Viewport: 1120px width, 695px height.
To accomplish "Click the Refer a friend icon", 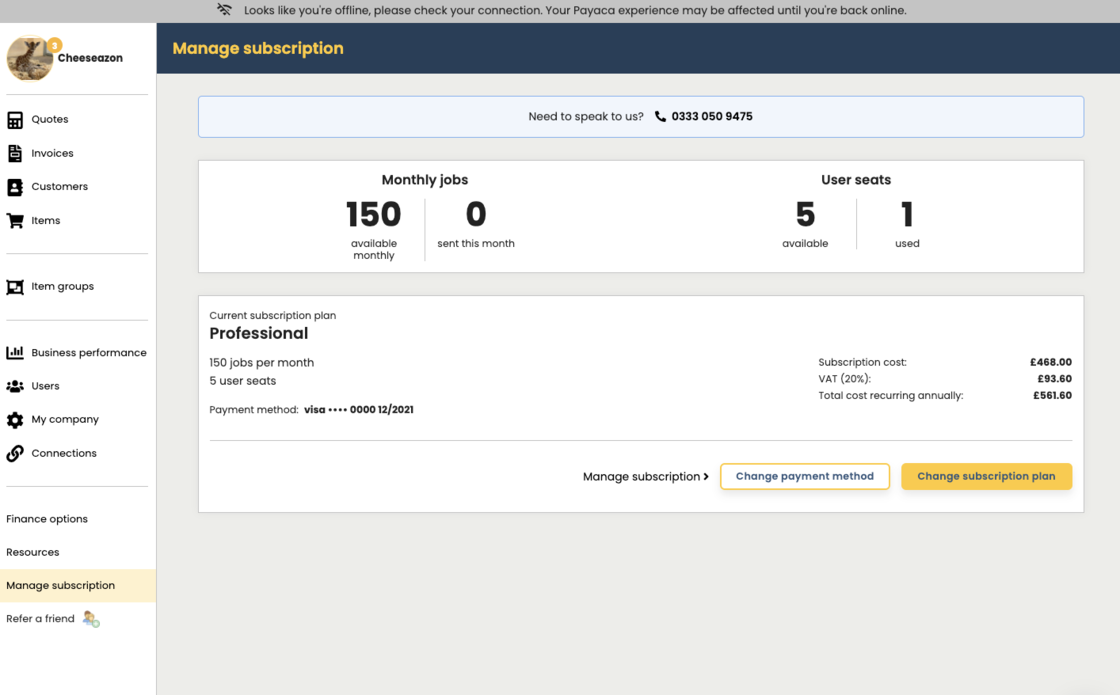I will 91,619.
